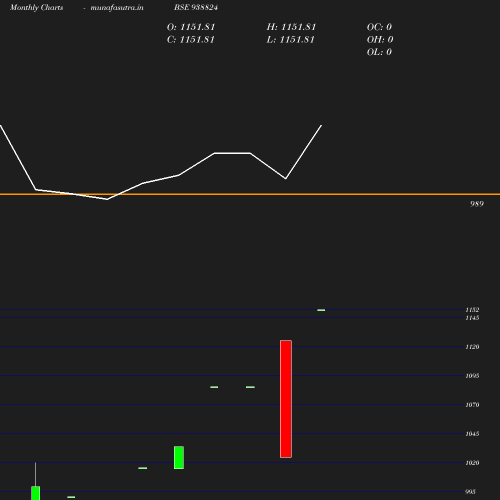
Task: Select the latest candle marker at 1152
Action: (x=321, y=310)
